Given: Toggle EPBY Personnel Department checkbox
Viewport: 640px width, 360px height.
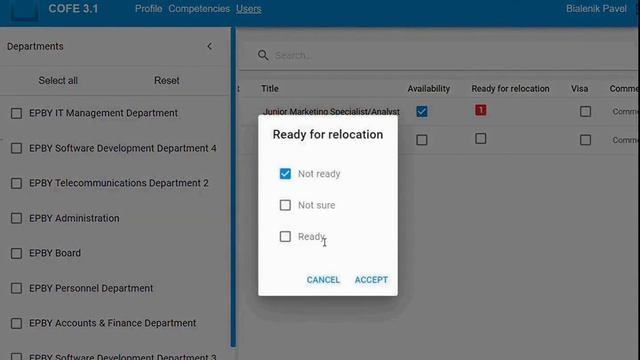Looking at the screenshot, I should [x=16, y=289].
